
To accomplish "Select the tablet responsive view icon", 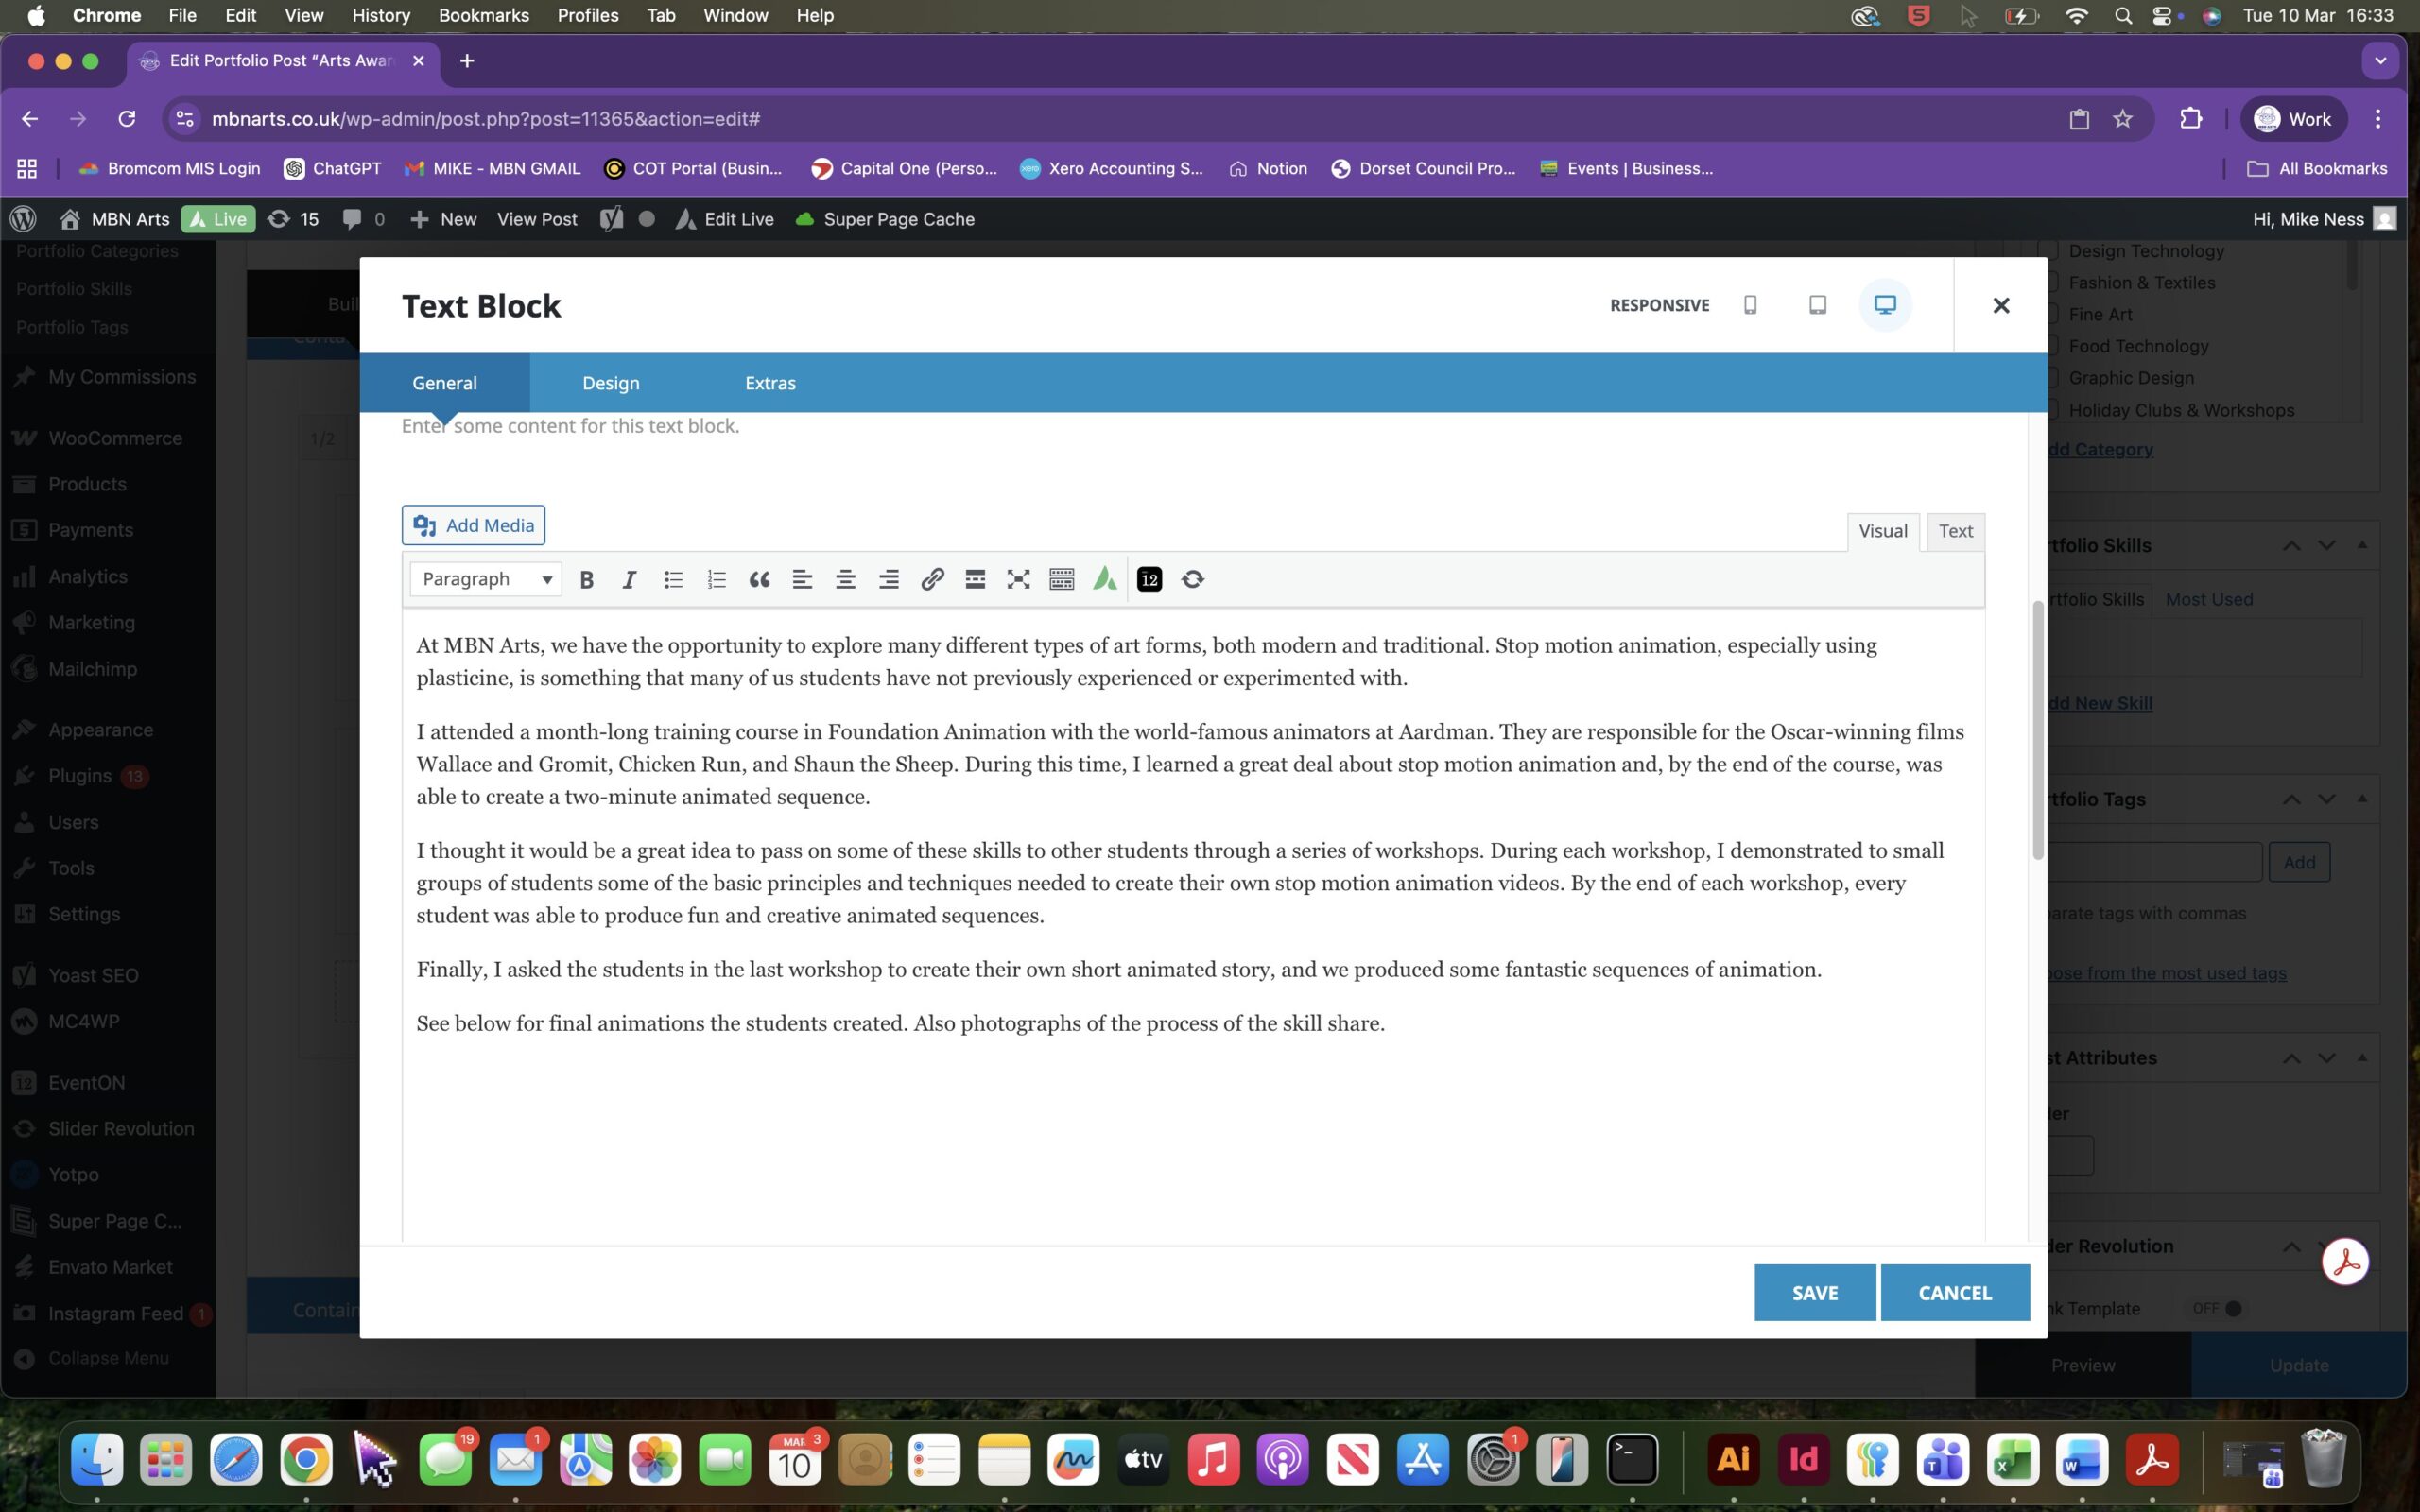I will 1817,305.
